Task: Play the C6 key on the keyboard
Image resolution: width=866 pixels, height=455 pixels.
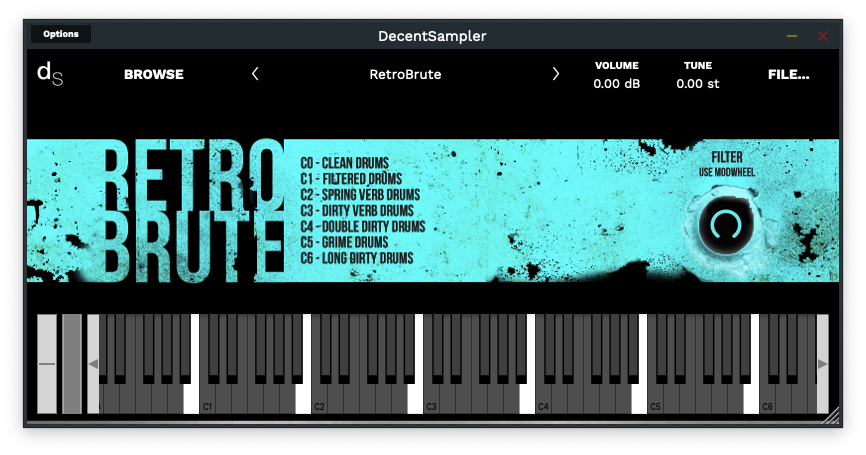Action: coord(768,400)
